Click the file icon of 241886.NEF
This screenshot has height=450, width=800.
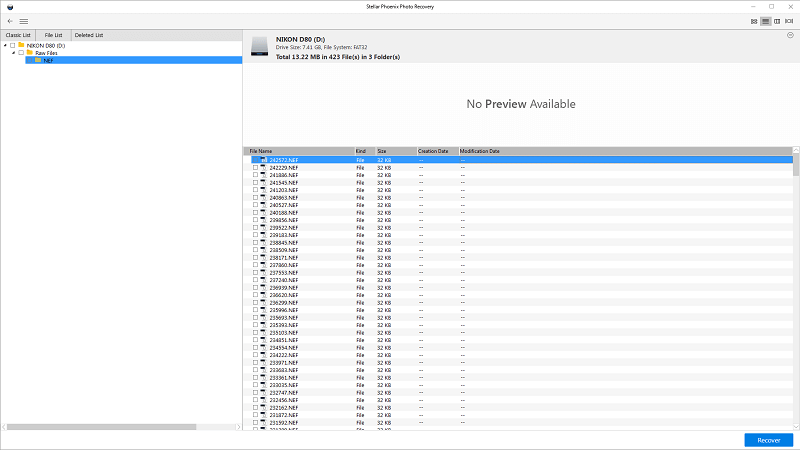pyautogui.click(x=264, y=175)
